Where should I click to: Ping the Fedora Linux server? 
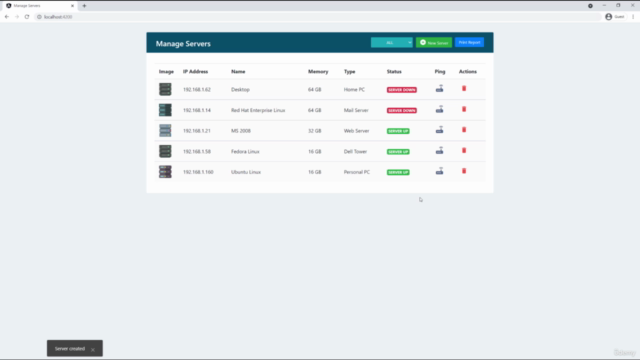(439, 151)
